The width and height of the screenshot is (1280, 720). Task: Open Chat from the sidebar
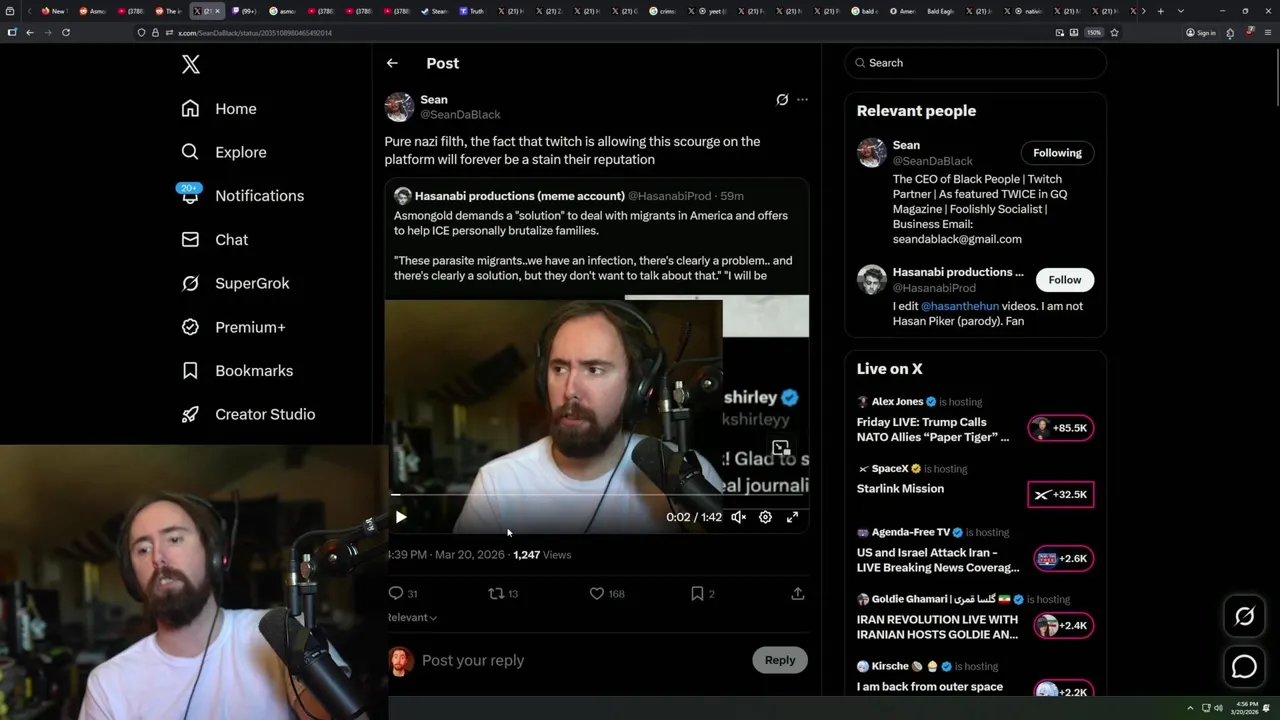tap(214, 240)
